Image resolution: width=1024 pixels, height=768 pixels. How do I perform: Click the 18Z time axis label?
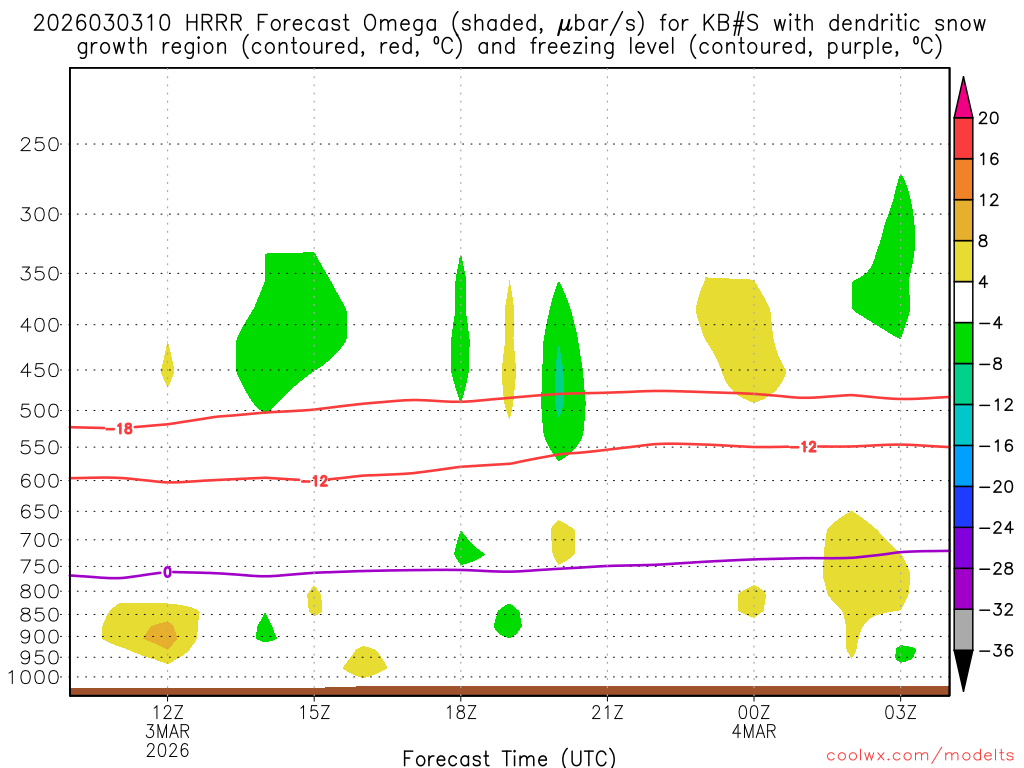click(x=461, y=712)
